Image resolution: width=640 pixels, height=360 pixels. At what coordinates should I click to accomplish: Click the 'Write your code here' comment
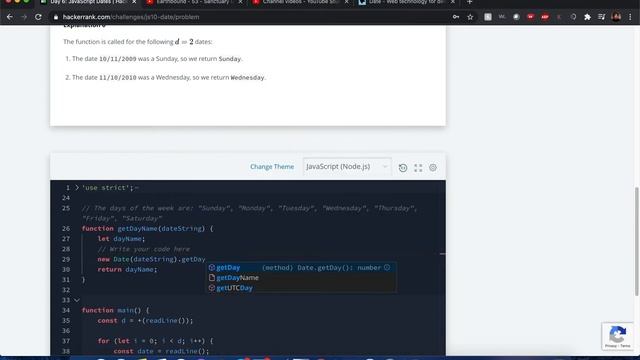pos(144,249)
